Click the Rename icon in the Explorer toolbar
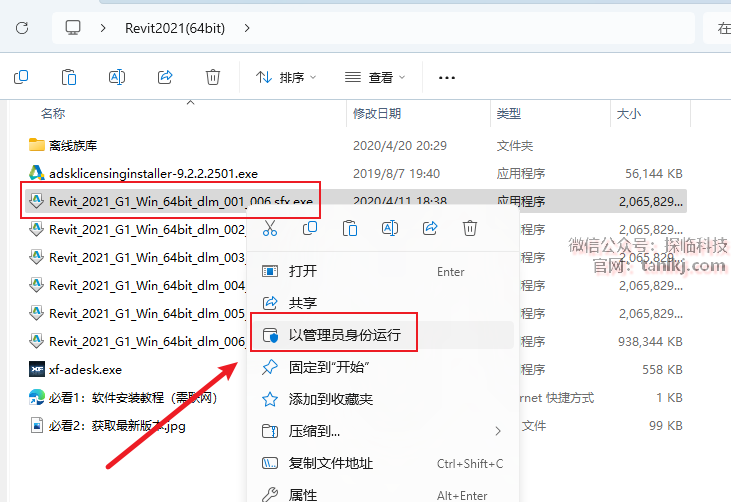 pyautogui.click(x=117, y=77)
